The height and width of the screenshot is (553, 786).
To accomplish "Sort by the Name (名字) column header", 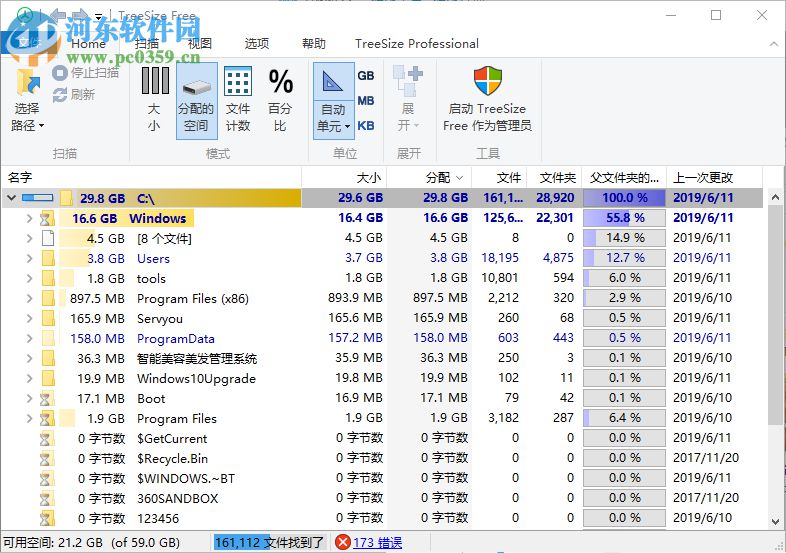I will [x=151, y=177].
